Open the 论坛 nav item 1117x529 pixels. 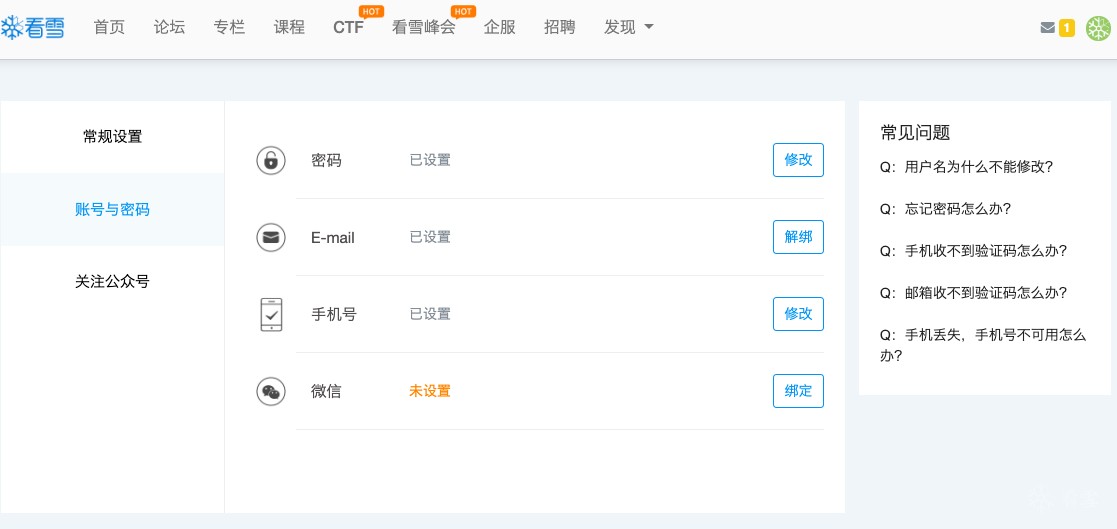(x=169, y=27)
